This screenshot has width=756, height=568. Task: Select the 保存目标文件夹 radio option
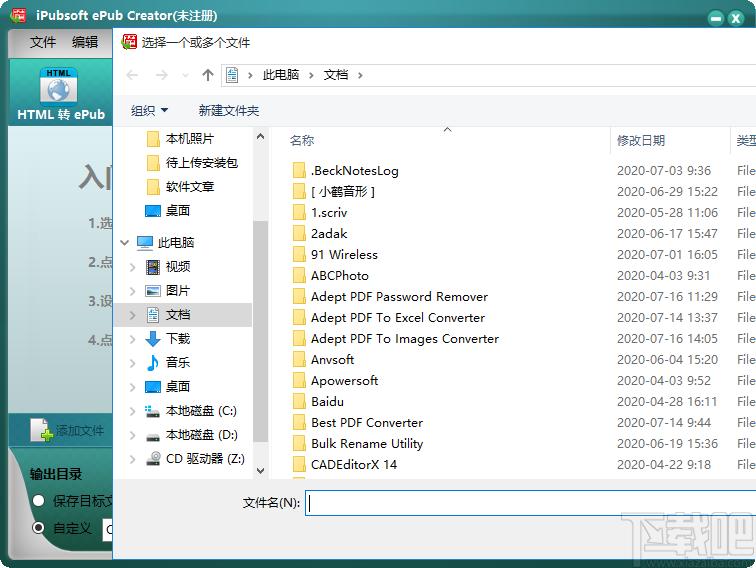tap(39, 501)
